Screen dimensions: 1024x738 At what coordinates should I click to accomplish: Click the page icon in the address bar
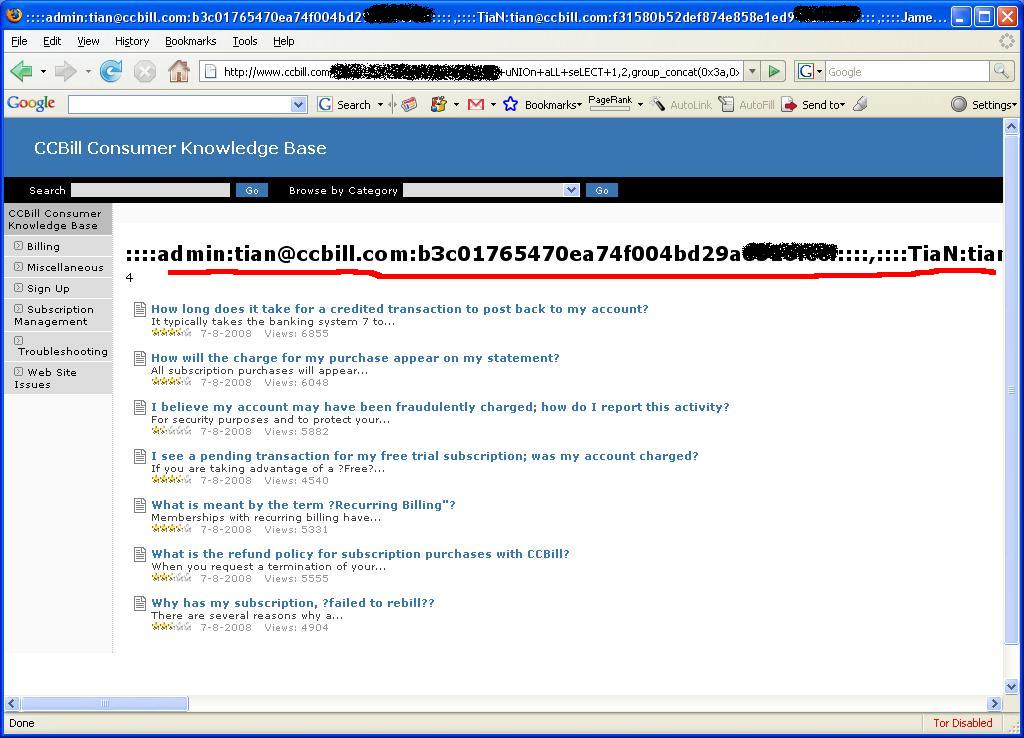pyautogui.click(x=210, y=72)
